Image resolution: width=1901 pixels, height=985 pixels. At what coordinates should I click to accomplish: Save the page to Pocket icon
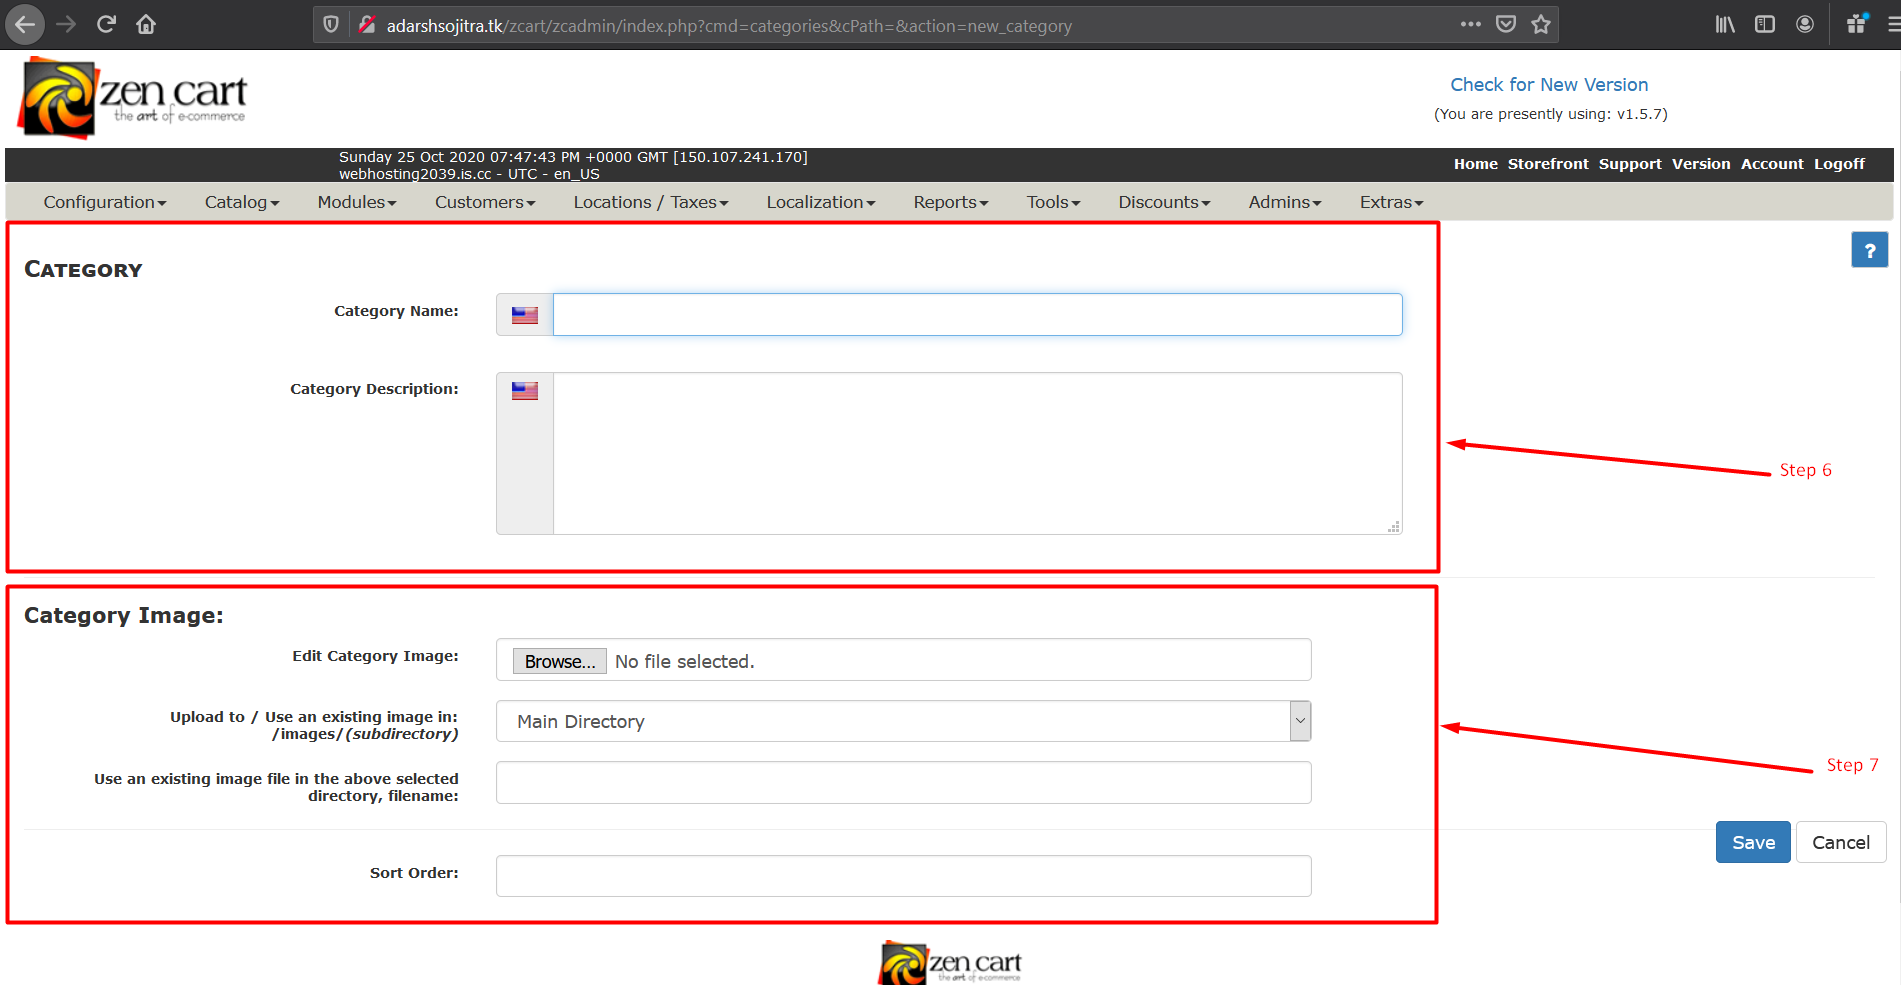coord(1506,24)
